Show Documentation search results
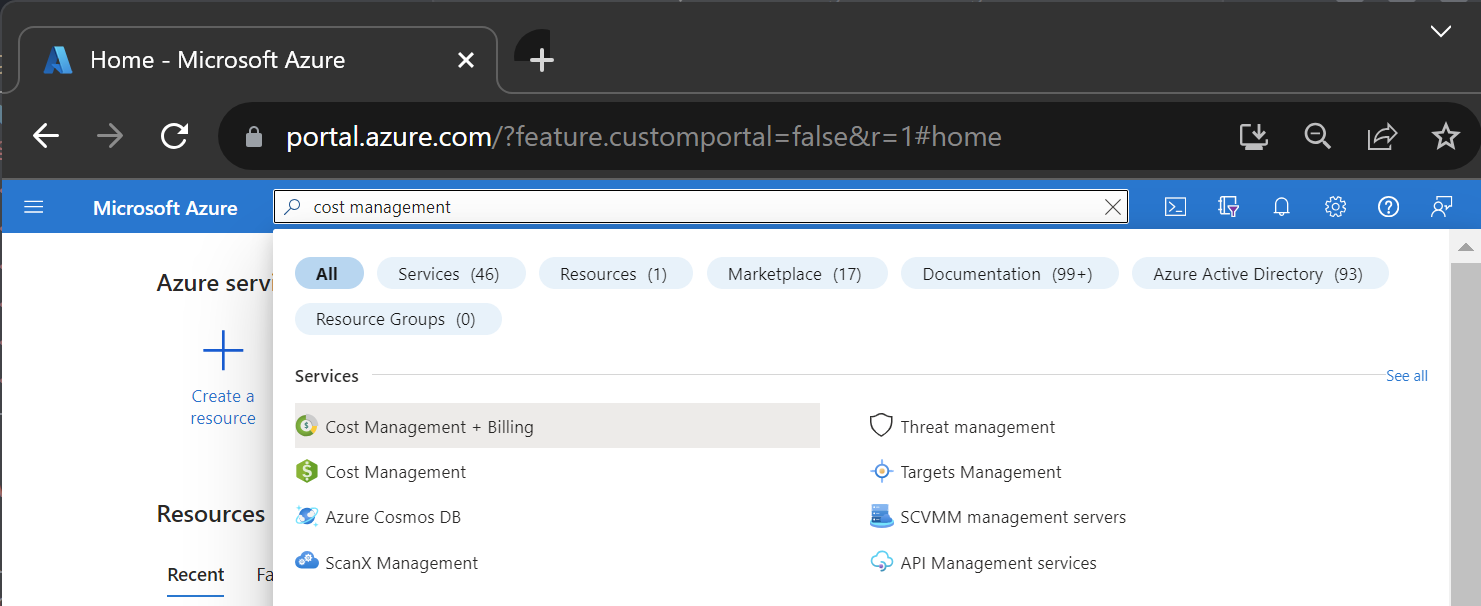Viewport: 1481px width, 606px height. pos(1007,274)
